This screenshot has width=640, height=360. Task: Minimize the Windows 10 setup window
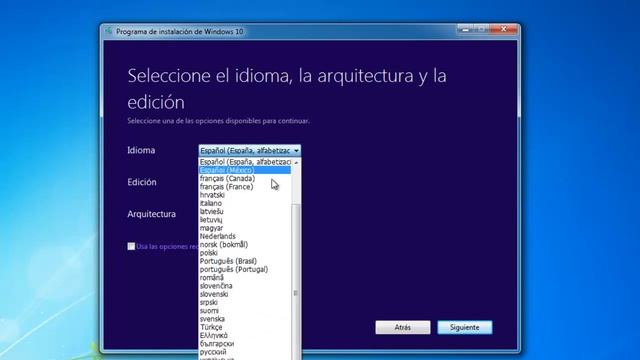pyautogui.click(x=465, y=29)
